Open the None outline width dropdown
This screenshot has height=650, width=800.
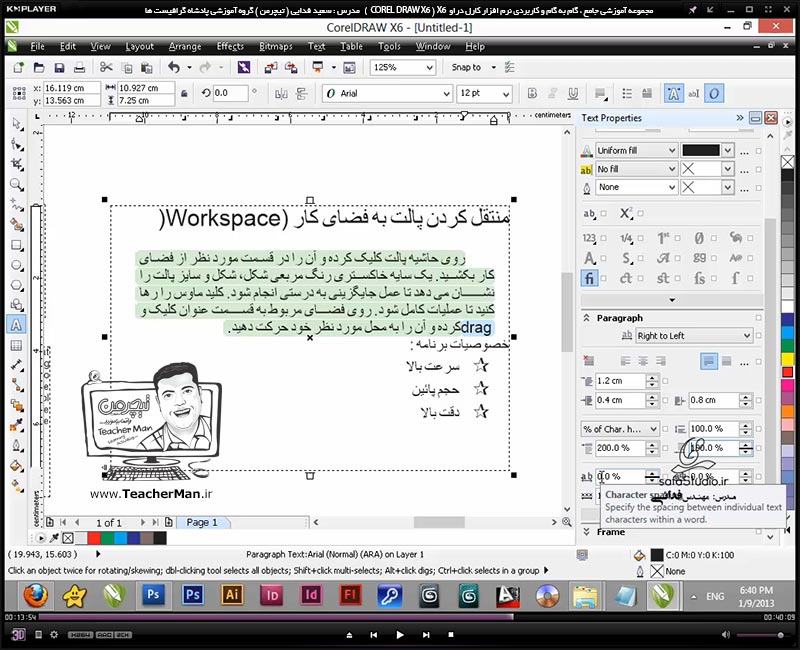[672, 187]
